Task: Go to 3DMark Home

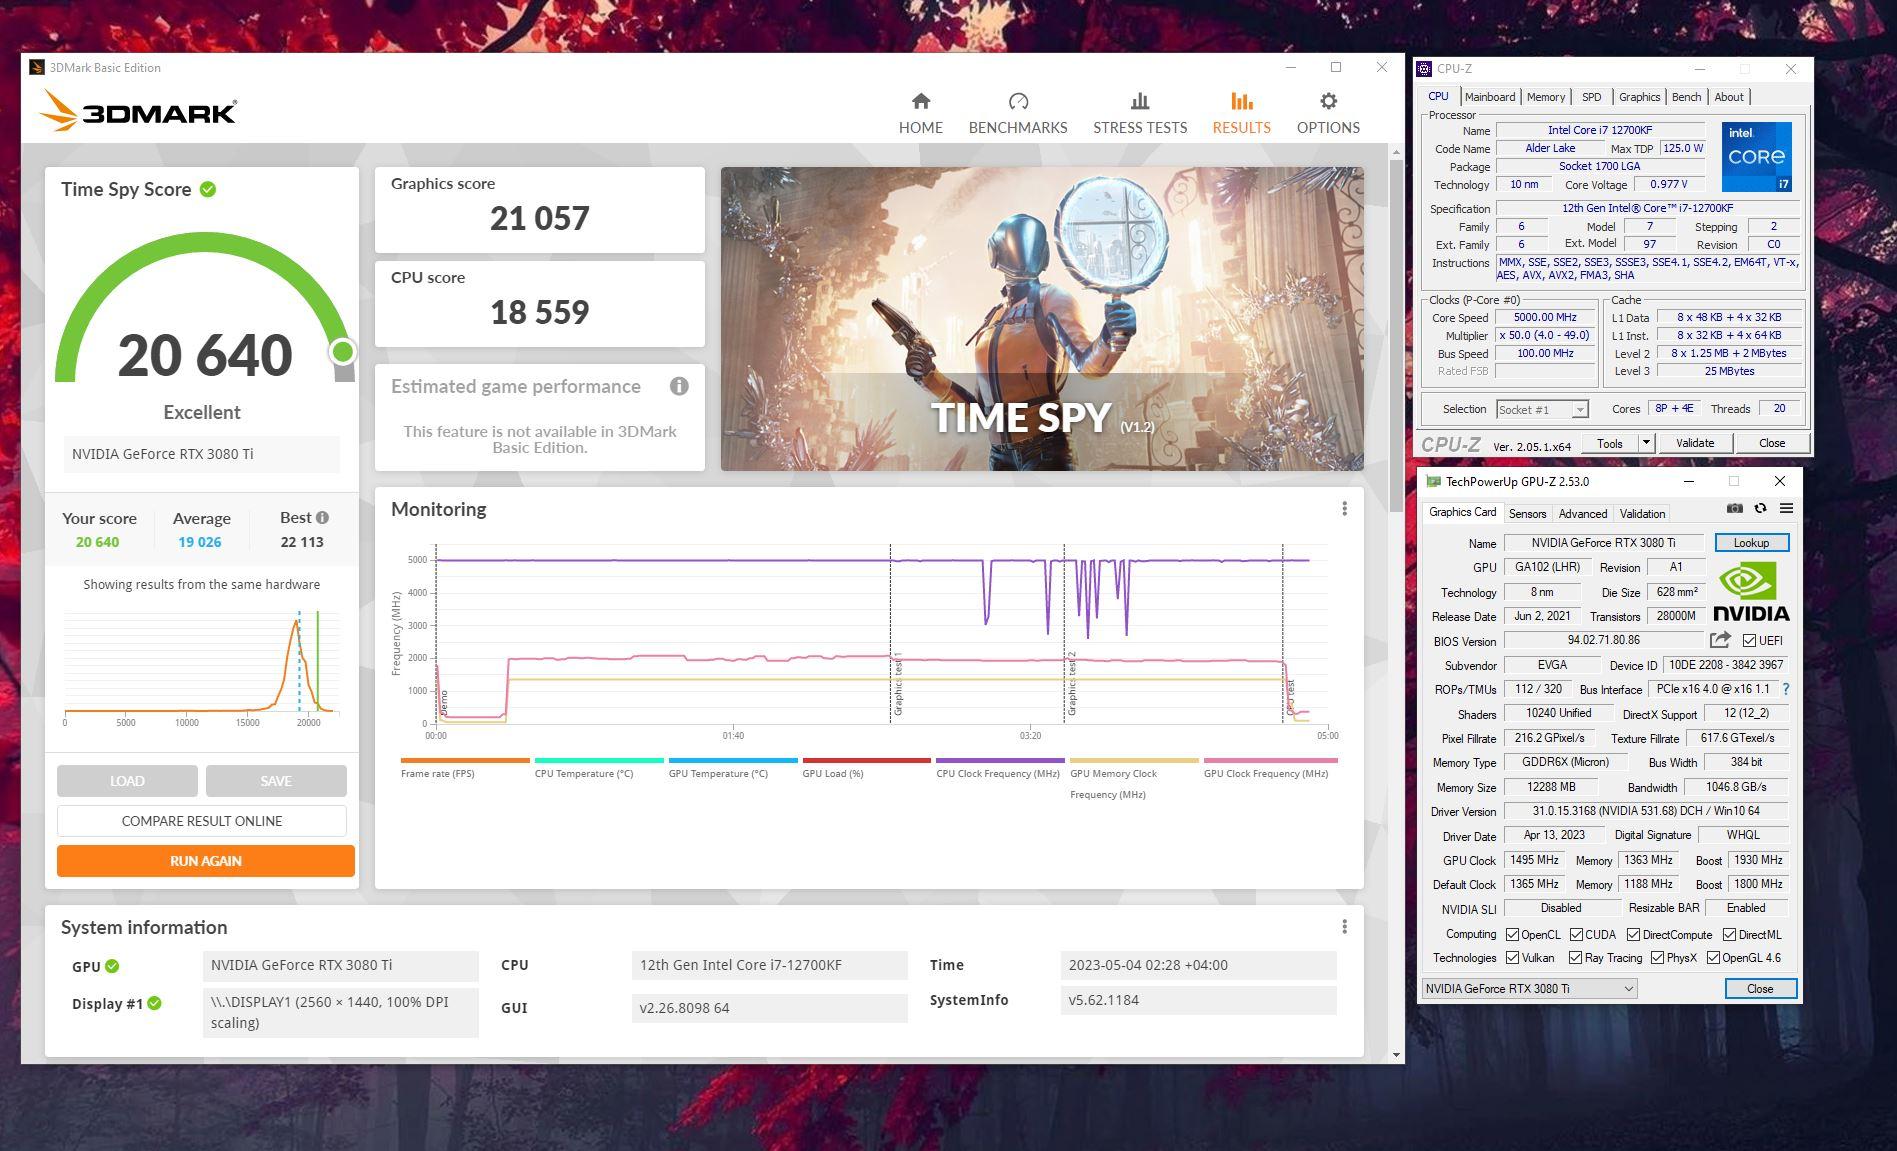Action: 920,113
